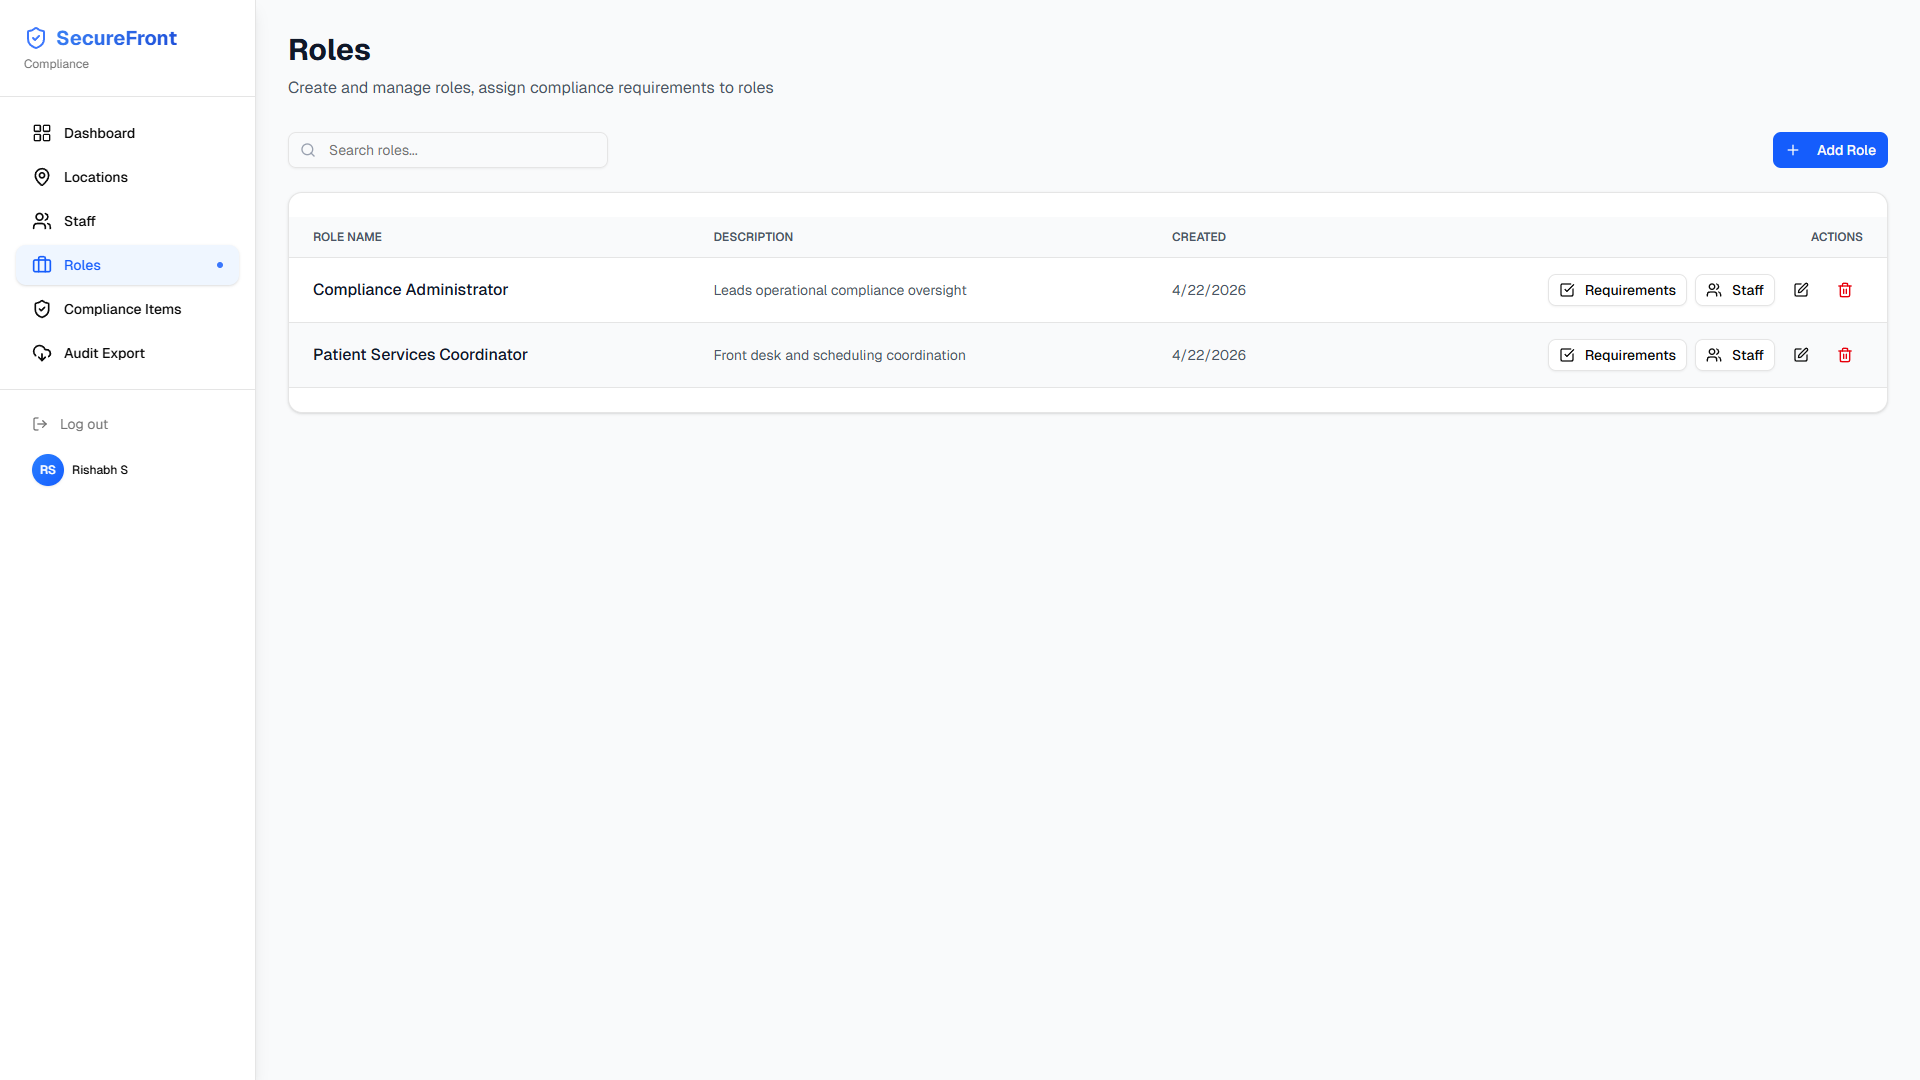Open the RS user avatar
This screenshot has height=1080, width=1920.
click(x=47, y=470)
